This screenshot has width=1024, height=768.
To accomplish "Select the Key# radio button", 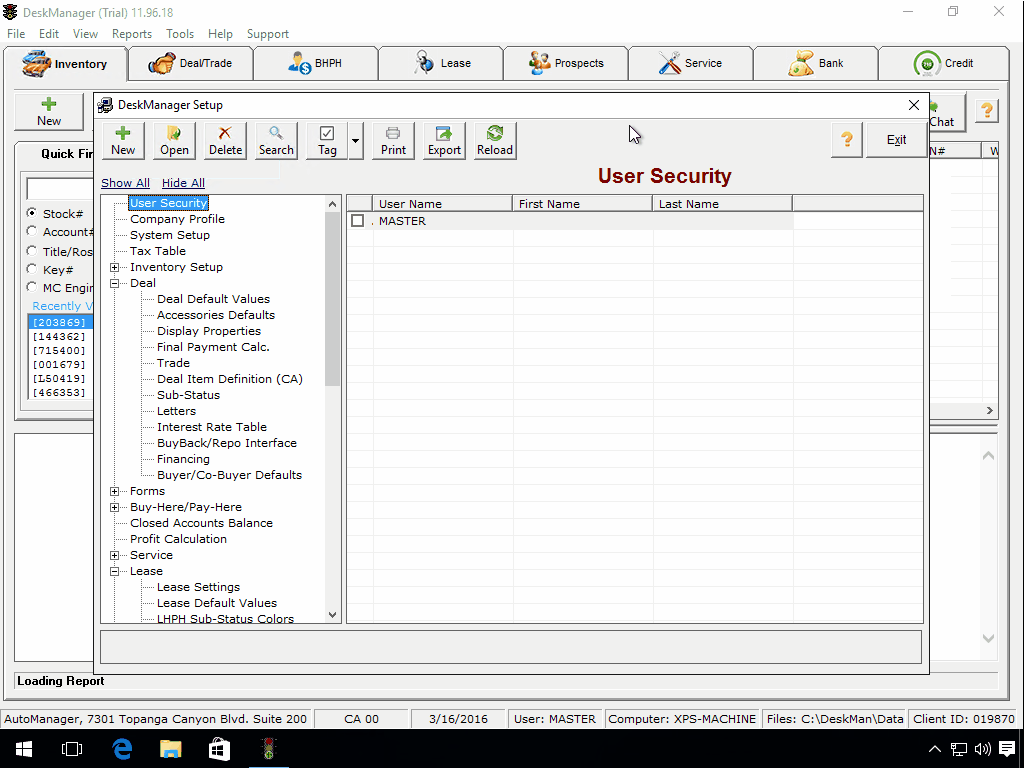I will pyautogui.click(x=31, y=269).
